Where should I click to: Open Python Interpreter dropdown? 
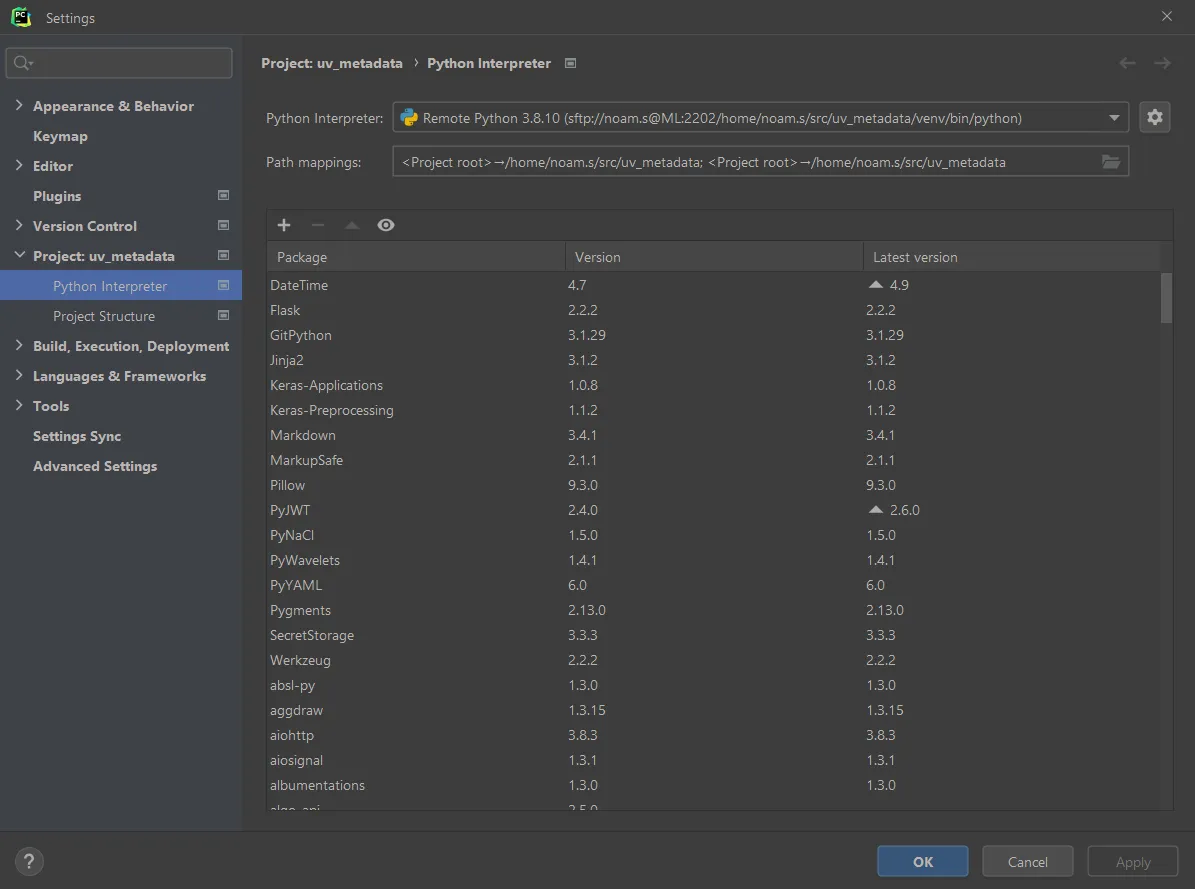pyautogui.click(x=760, y=117)
